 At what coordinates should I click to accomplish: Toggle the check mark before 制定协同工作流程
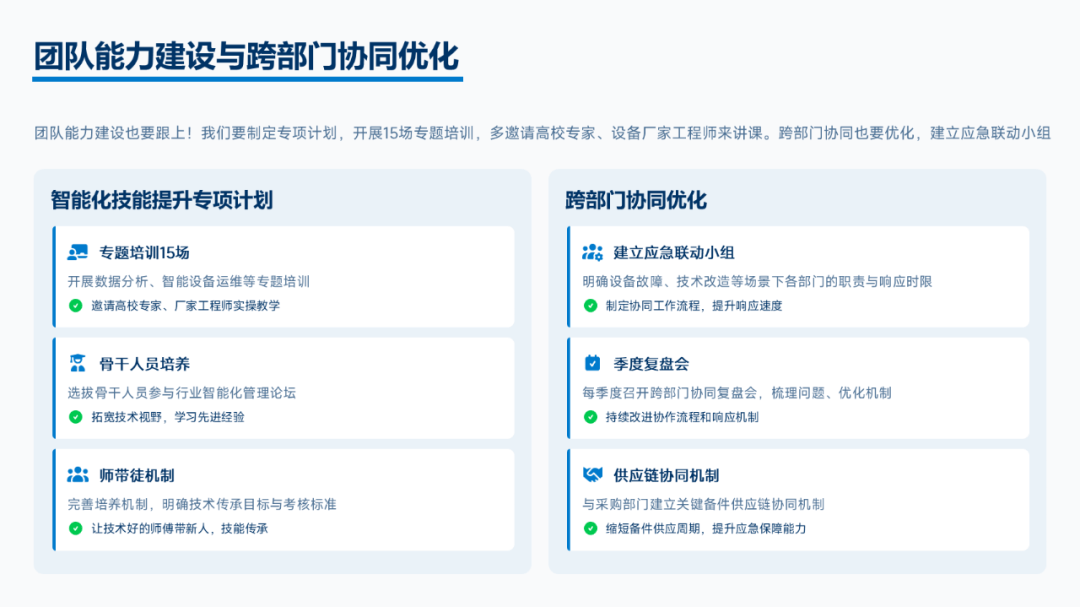(590, 306)
